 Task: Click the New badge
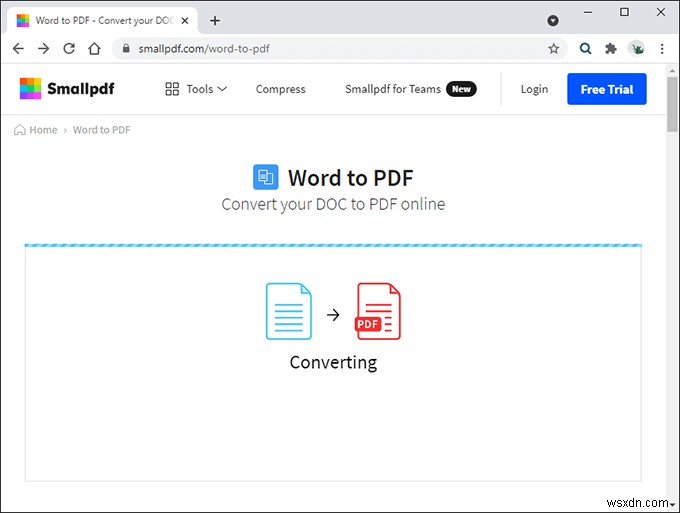pyautogui.click(x=461, y=89)
